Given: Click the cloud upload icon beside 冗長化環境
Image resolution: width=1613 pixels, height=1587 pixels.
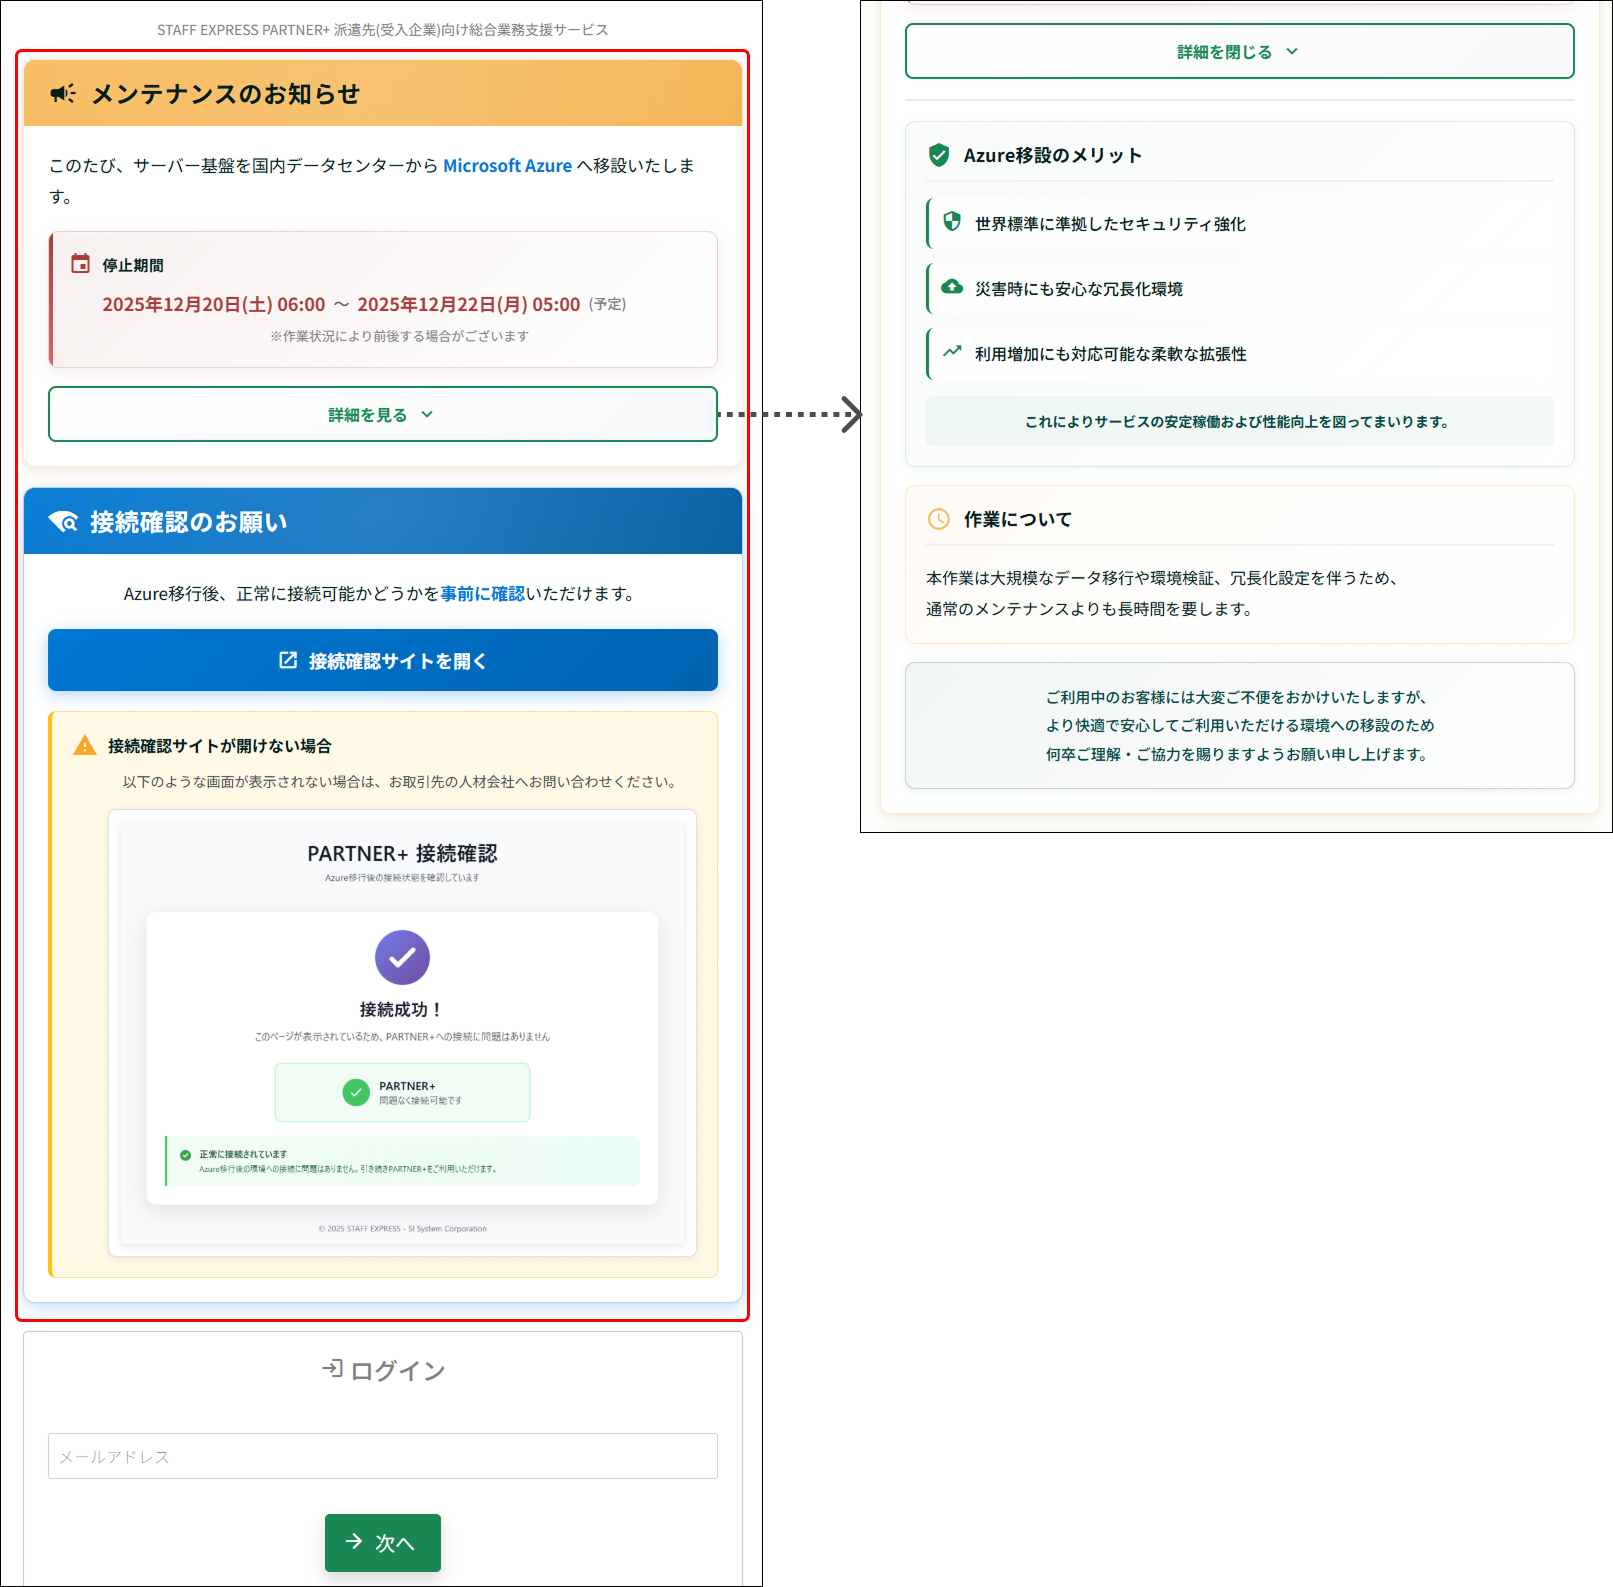Looking at the screenshot, I should 952,287.
